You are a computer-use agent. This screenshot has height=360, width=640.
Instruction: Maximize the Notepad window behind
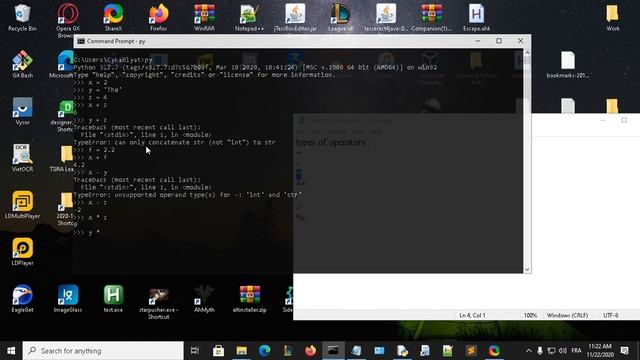tap(624, 120)
